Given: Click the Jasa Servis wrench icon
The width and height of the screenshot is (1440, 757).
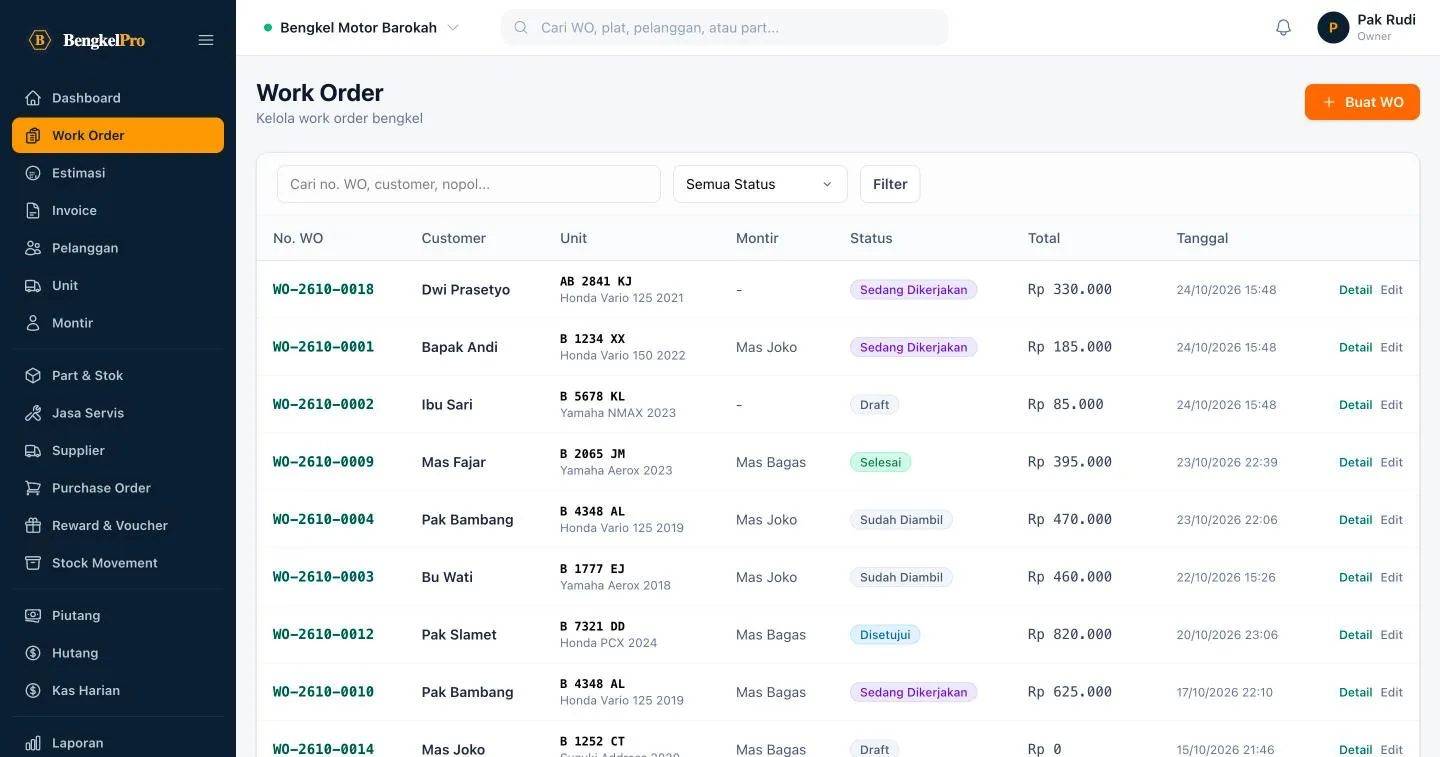Looking at the screenshot, I should tap(33, 413).
